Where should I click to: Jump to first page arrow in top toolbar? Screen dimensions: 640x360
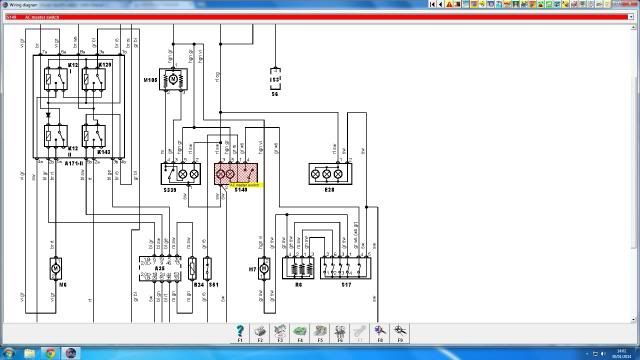433,4
